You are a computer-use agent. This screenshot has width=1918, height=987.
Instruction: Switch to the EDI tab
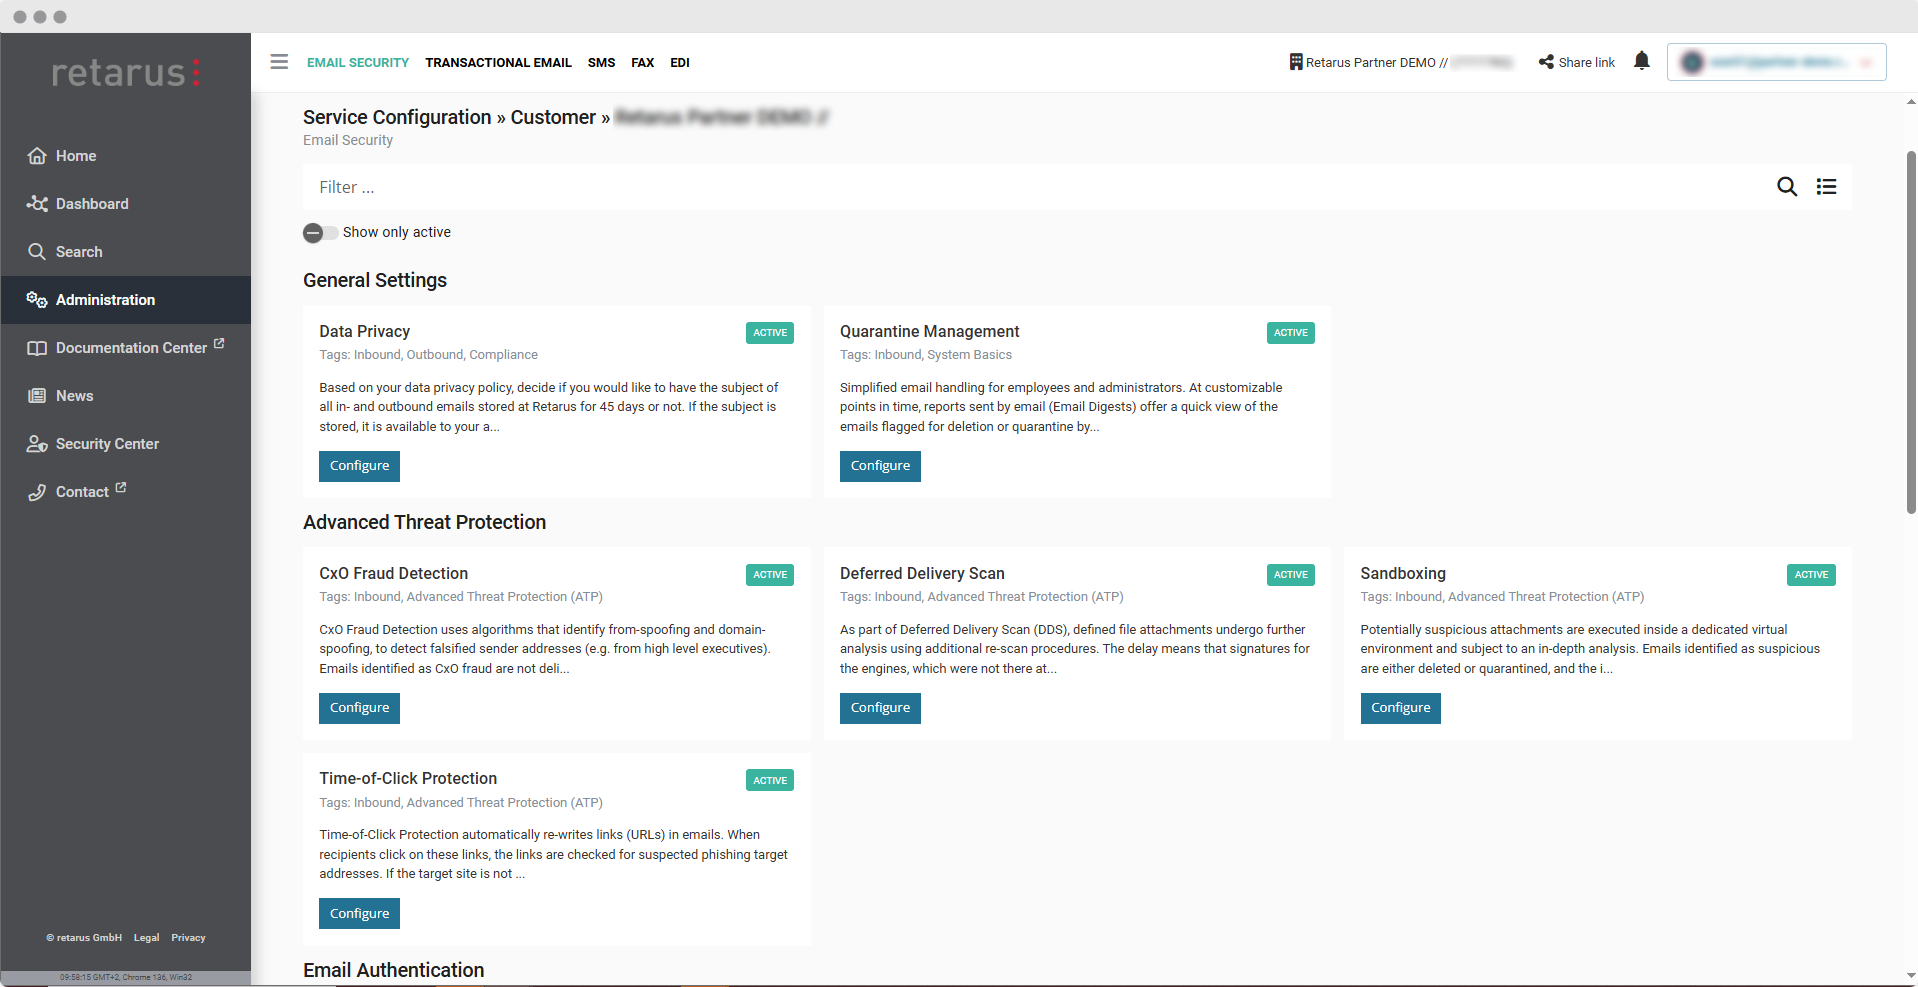[680, 62]
